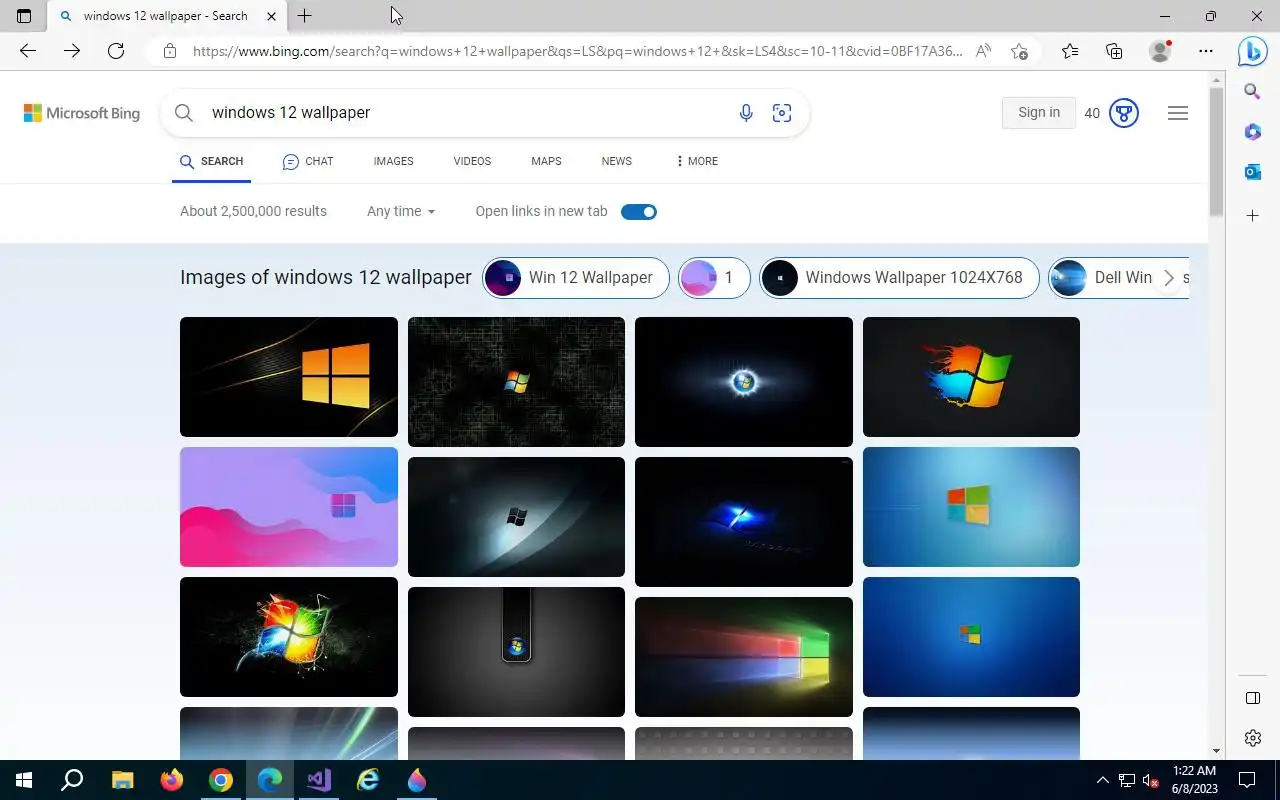Open the colorful glowing Windows 10 style thumbnail

pos(744,657)
